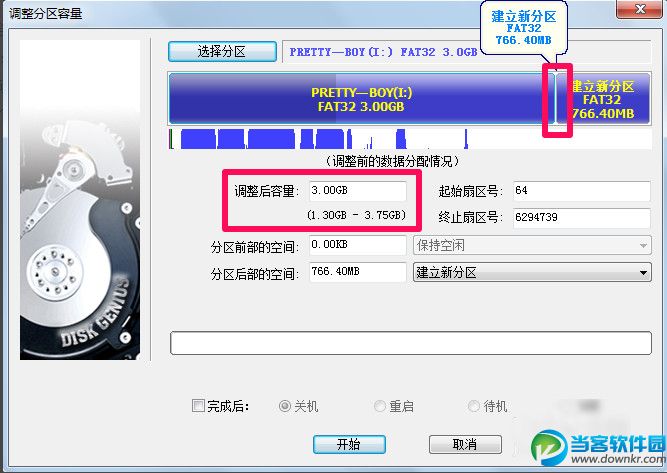667x473 pixels.
Task: Select the PRETTY—BOY(I:) partition block
Action: (362, 99)
